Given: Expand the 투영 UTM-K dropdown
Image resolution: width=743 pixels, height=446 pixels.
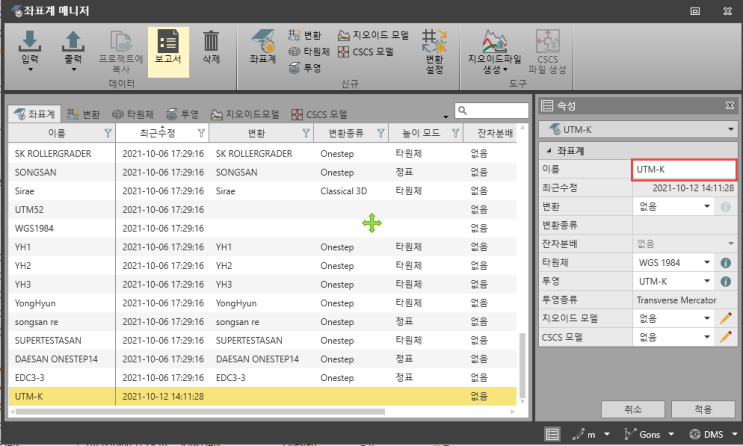Looking at the screenshot, I should [707, 282].
